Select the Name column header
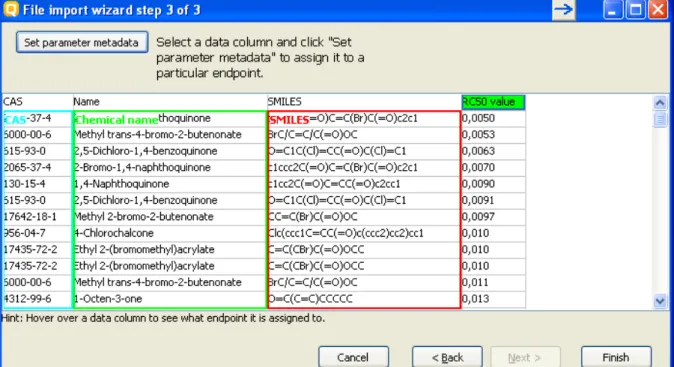 coord(170,102)
